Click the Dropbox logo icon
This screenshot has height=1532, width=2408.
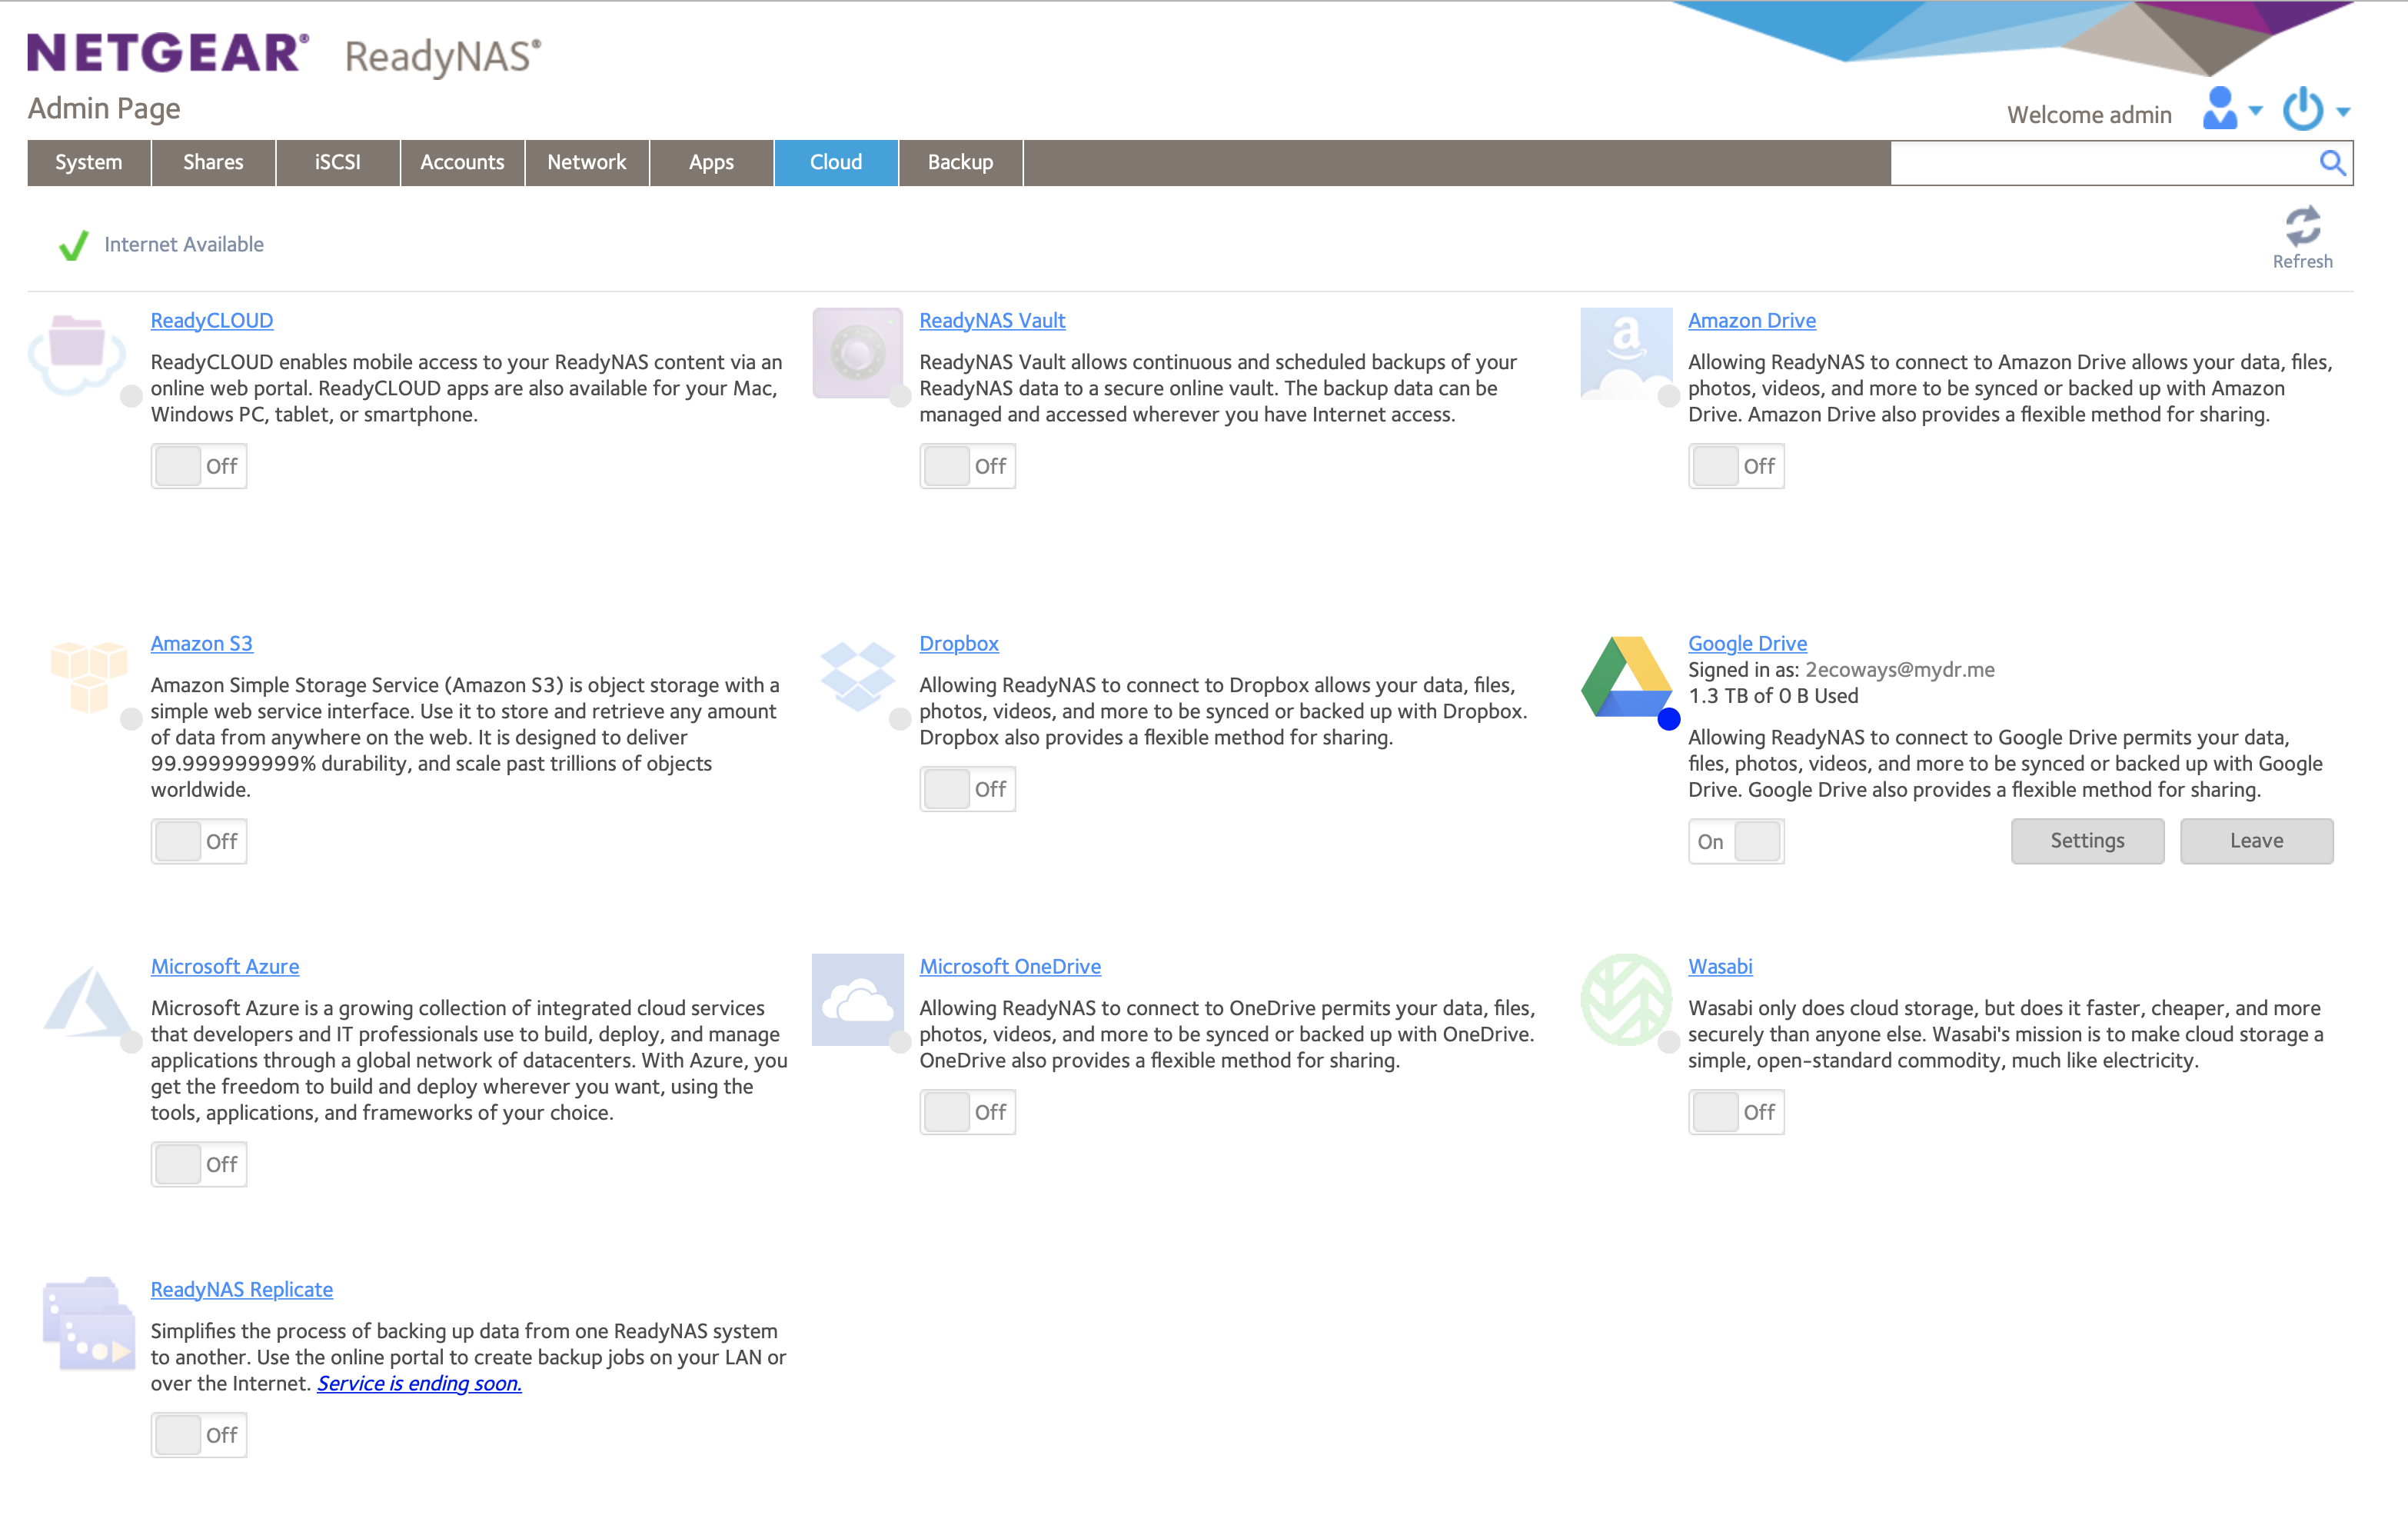[857, 675]
